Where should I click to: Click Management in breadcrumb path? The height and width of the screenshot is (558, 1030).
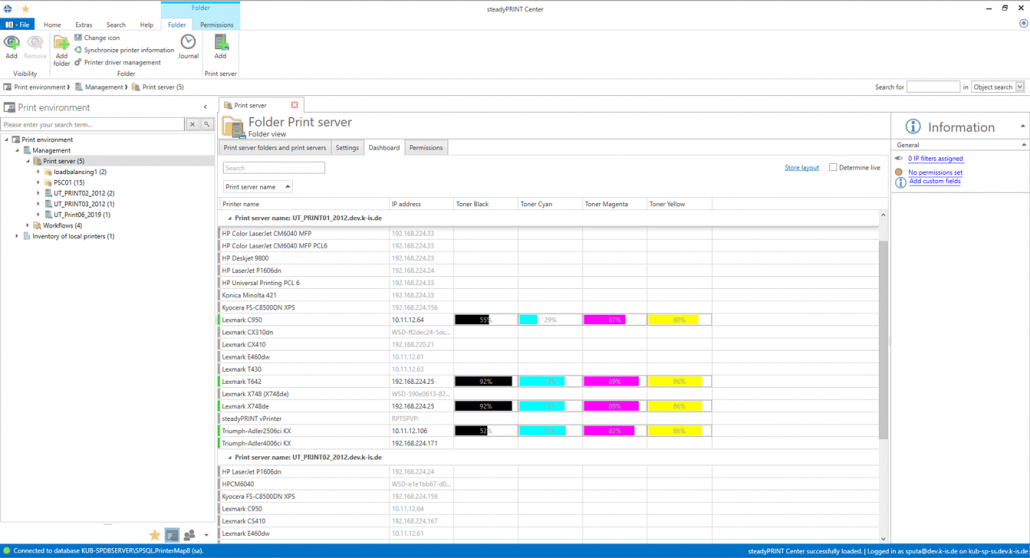point(104,87)
